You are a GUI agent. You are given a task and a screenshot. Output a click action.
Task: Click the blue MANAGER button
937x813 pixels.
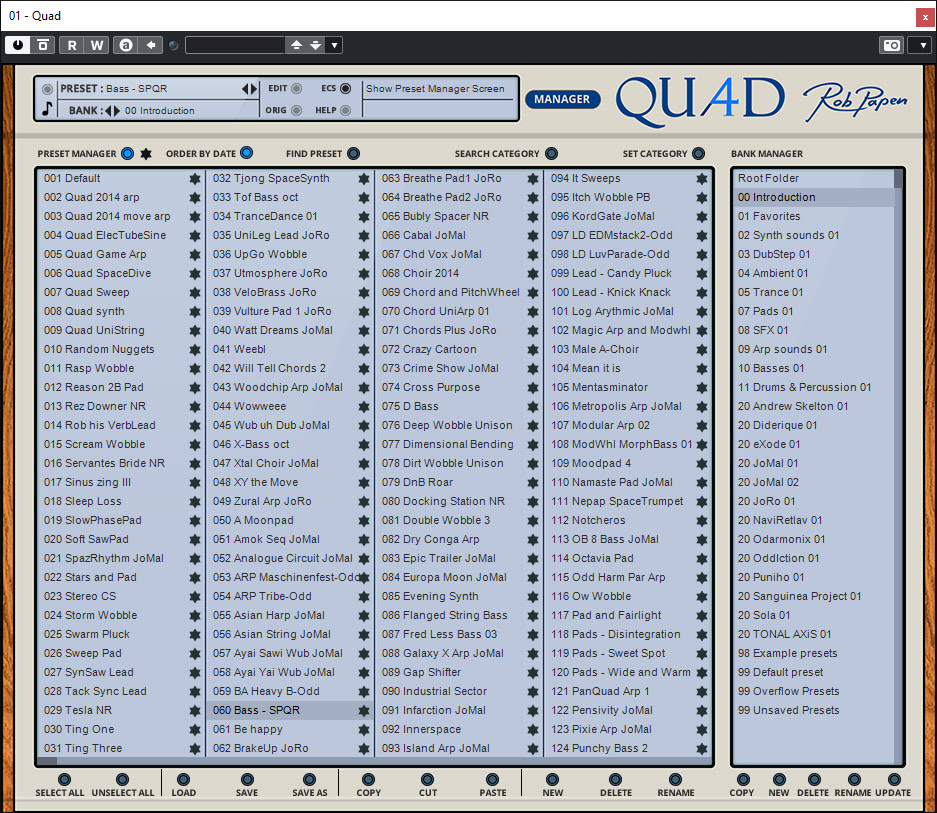click(x=562, y=99)
